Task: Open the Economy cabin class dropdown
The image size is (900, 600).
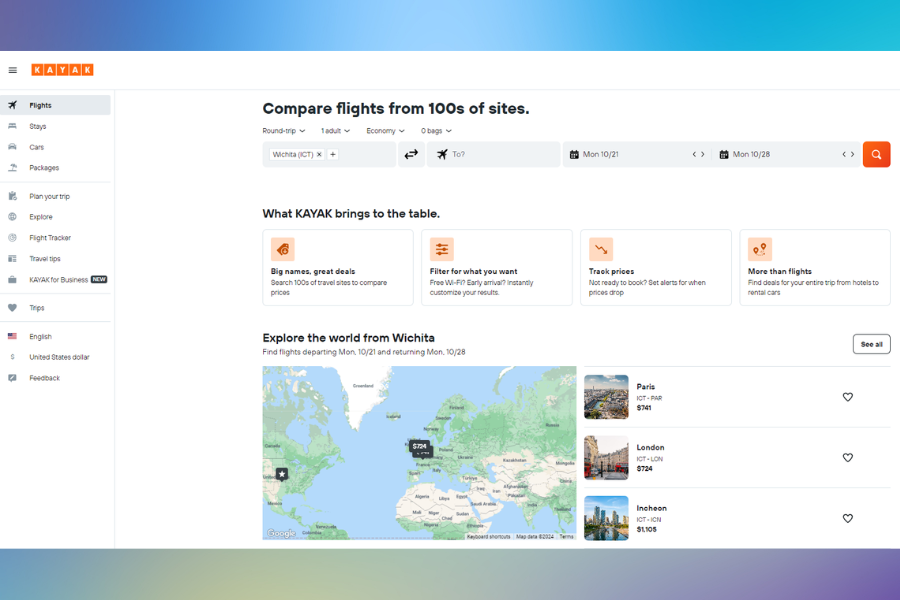Action: (385, 130)
